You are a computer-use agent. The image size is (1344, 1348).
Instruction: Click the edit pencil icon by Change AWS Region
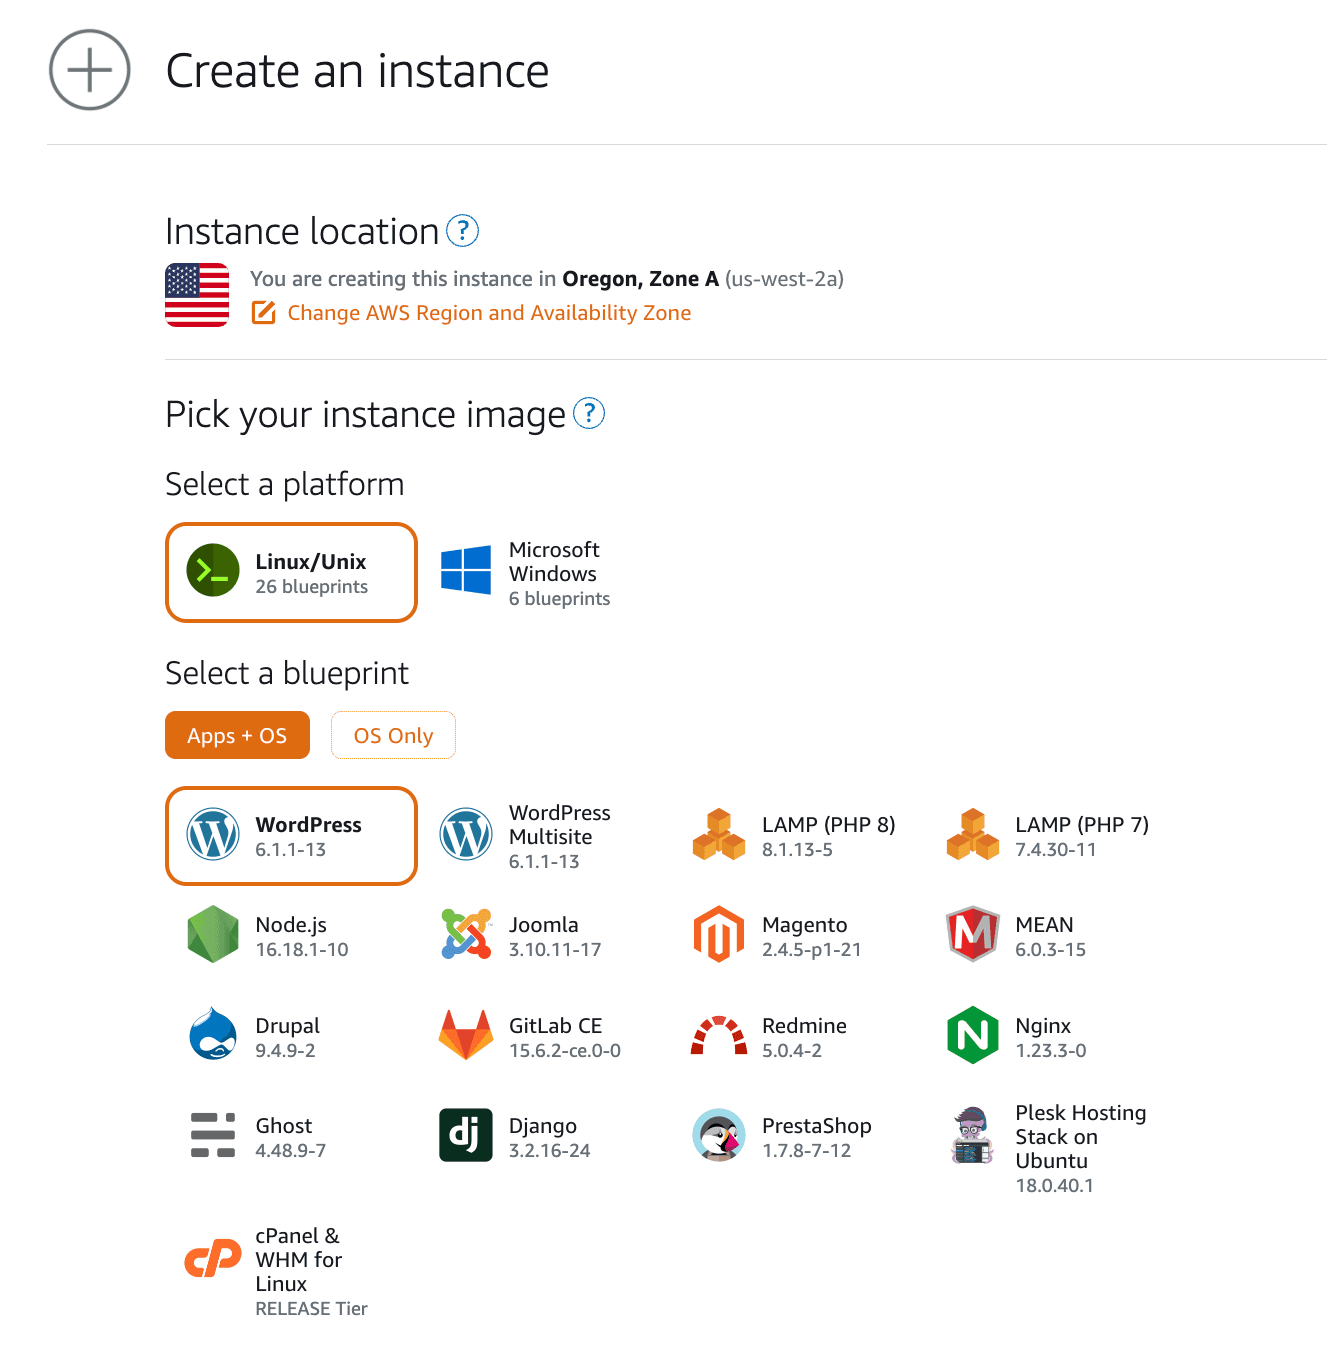(263, 313)
